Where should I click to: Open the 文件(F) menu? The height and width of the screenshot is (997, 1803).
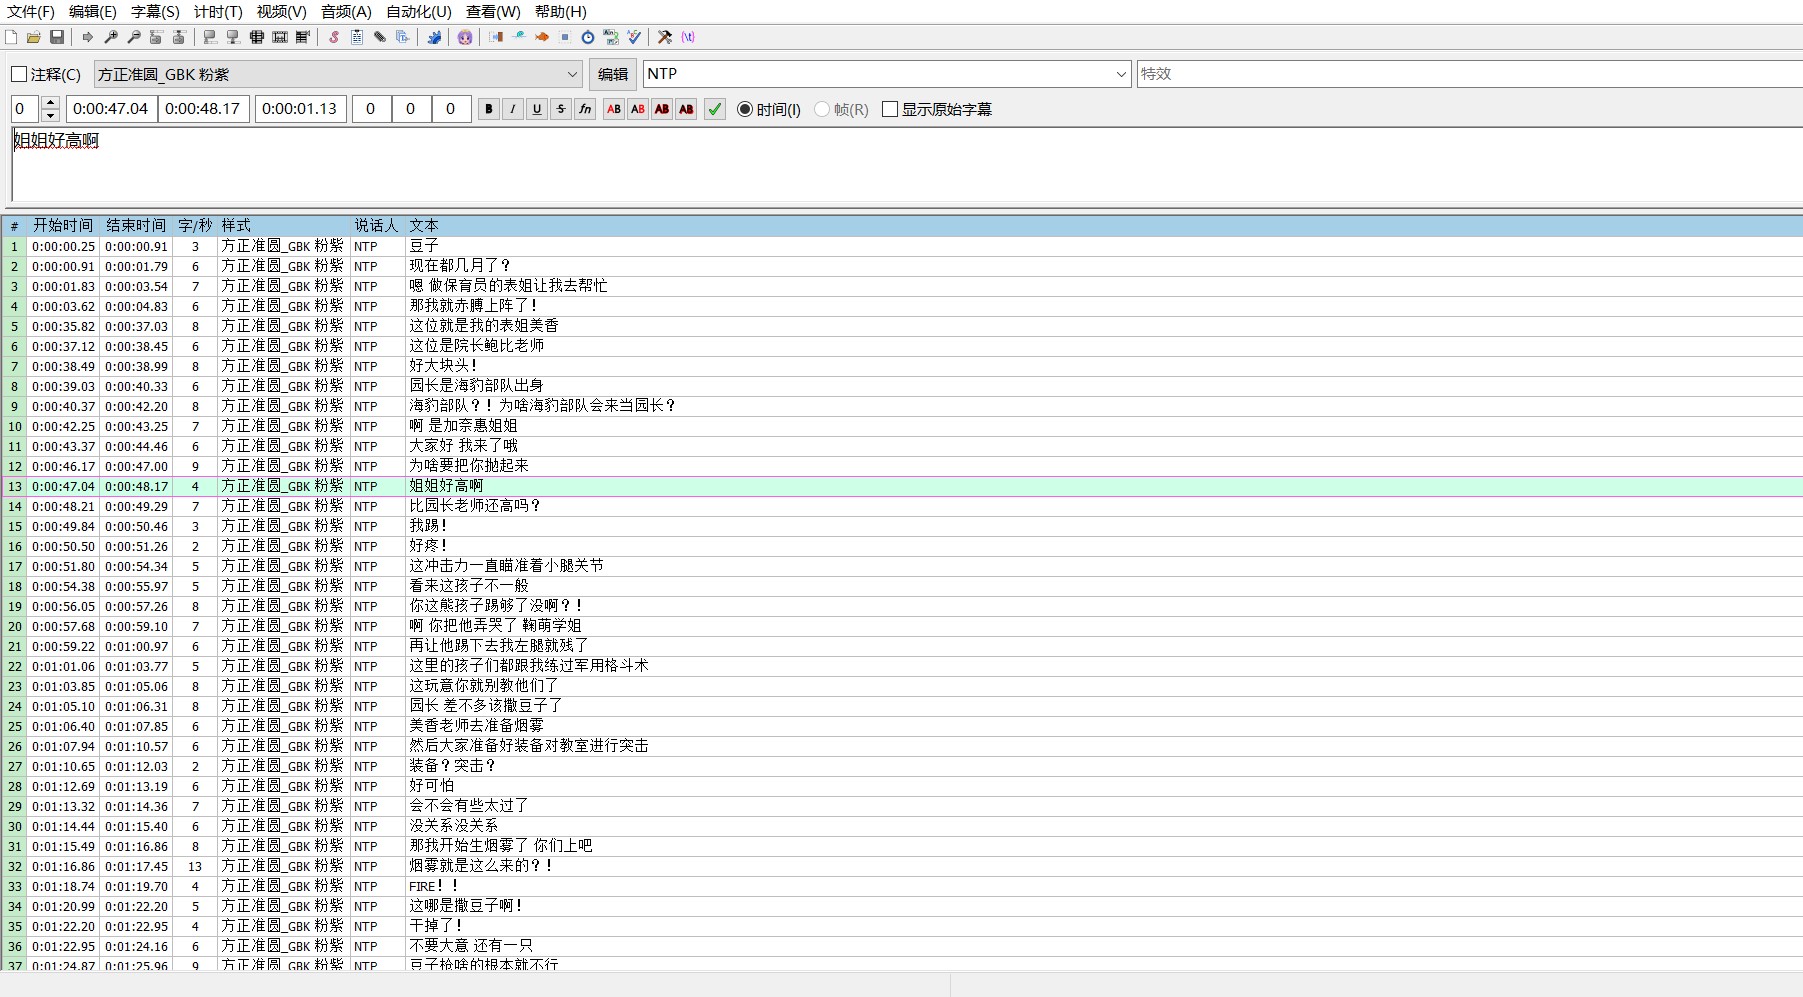pos(31,12)
